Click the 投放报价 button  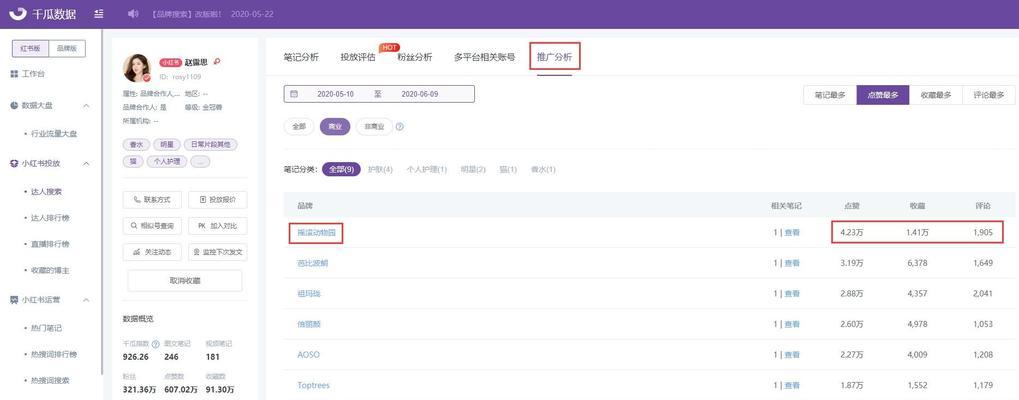[x=218, y=200]
